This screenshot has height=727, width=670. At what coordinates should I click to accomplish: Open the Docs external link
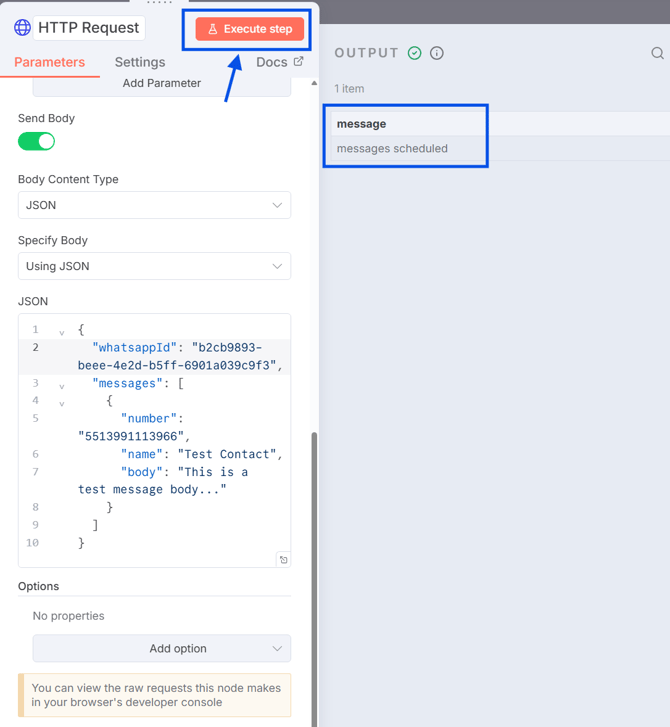point(280,62)
